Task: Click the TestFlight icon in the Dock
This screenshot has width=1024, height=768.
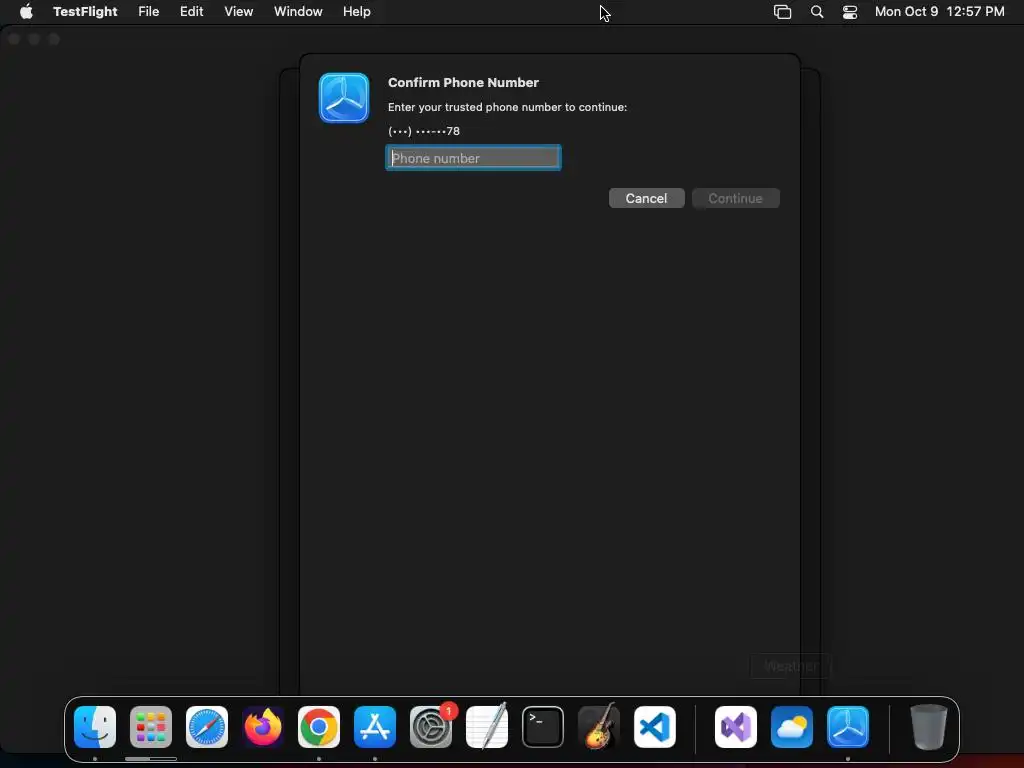Action: (848, 727)
